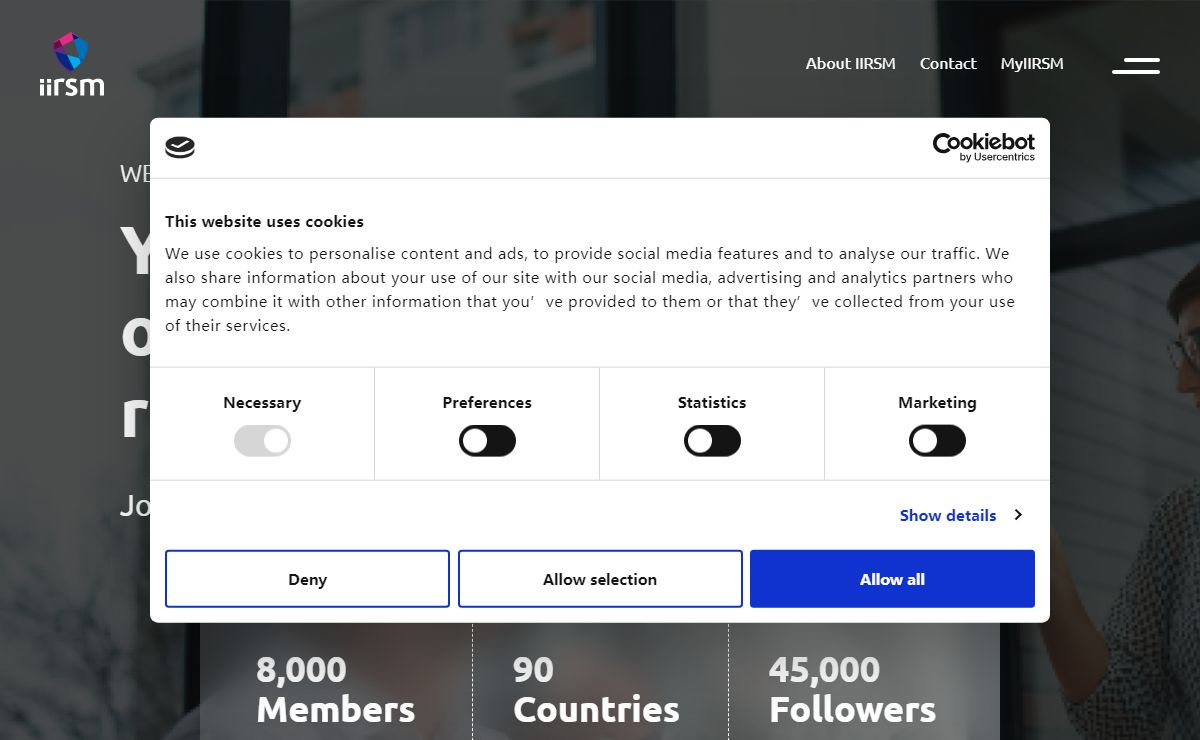The width and height of the screenshot is (1200, 740).
Task: Click the Cookiebot oval logo icon
Action: (x=180, y=148)
